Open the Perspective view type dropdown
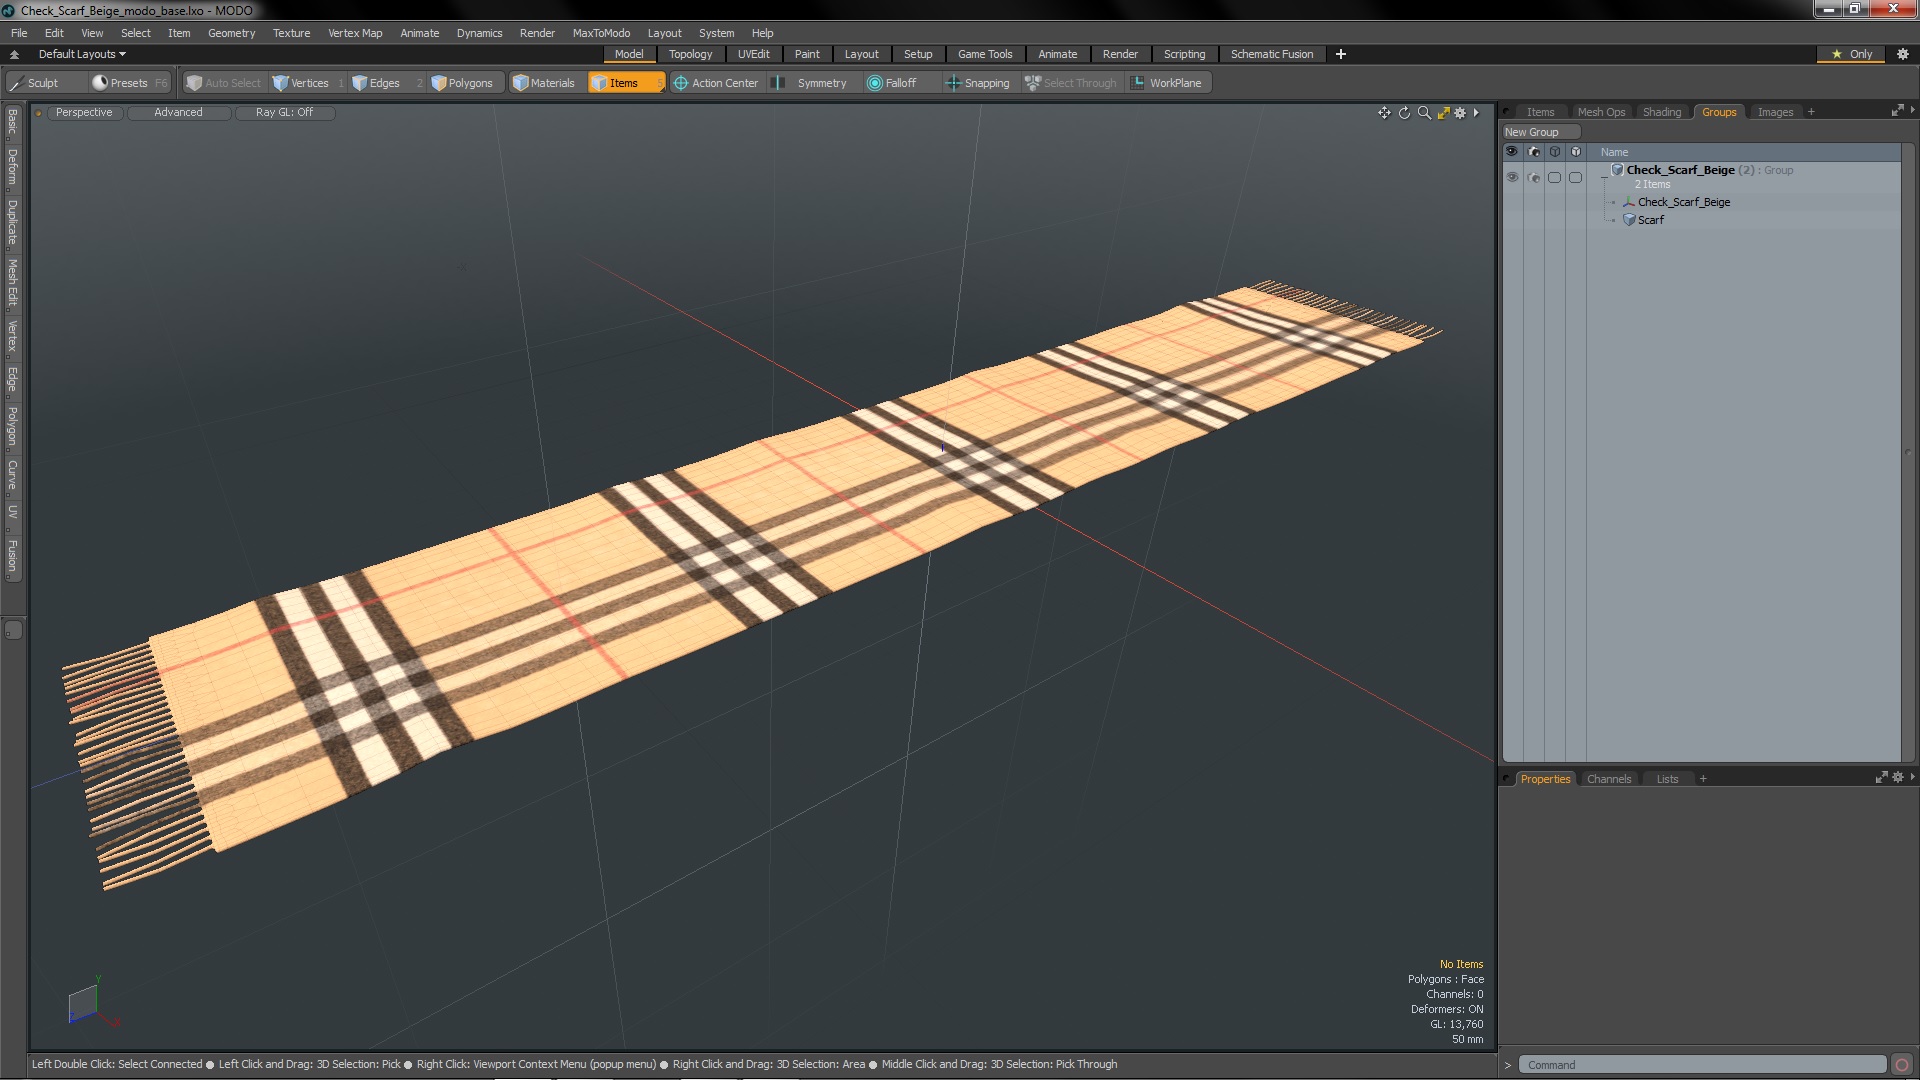Image resolution: width=1920 pixels, height=1080 pixels. click(x=84, y=112)
